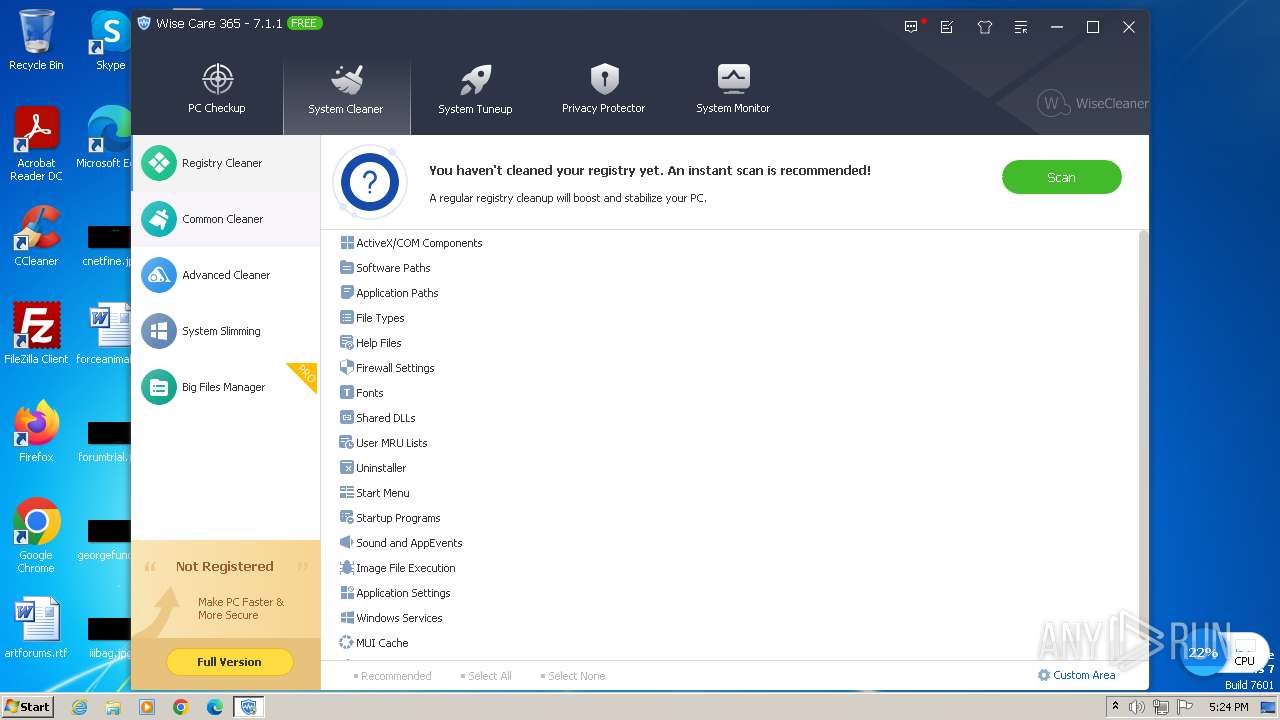The image size is (1280, 720).
Task: Select the 'Shared DLLs' text row
Action: (386, 418)
